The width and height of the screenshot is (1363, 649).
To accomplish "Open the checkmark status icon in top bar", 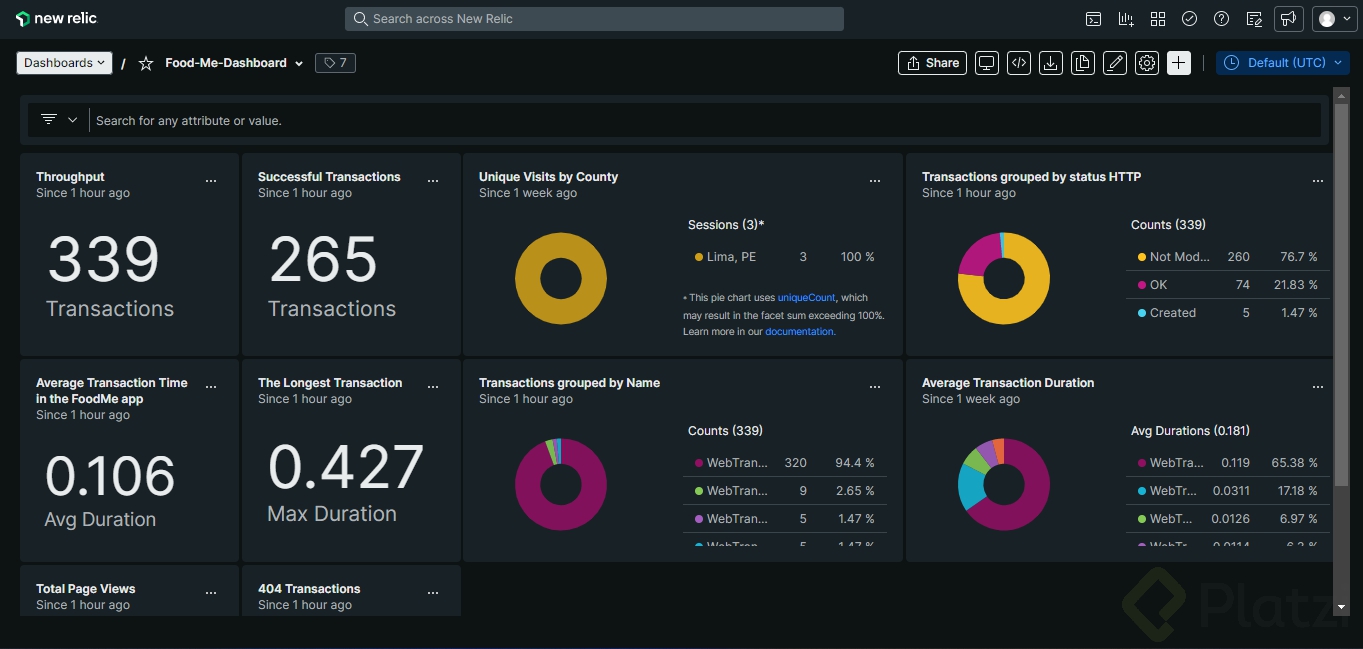I will [x=1190, y=19].
